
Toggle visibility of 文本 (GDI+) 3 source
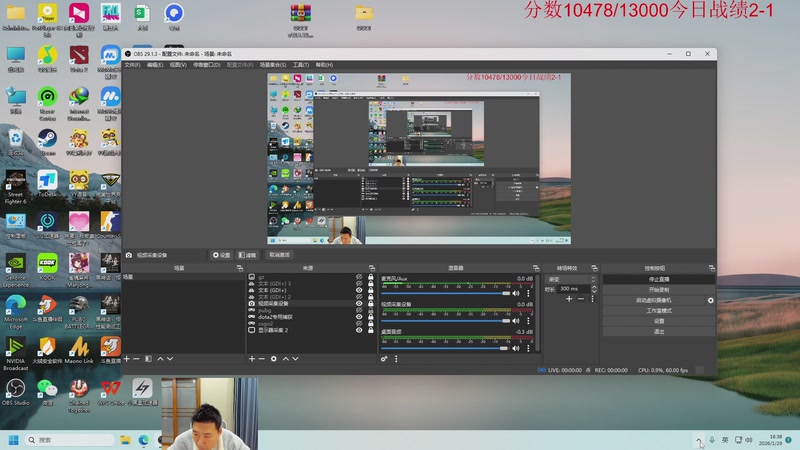click(359, 284)
